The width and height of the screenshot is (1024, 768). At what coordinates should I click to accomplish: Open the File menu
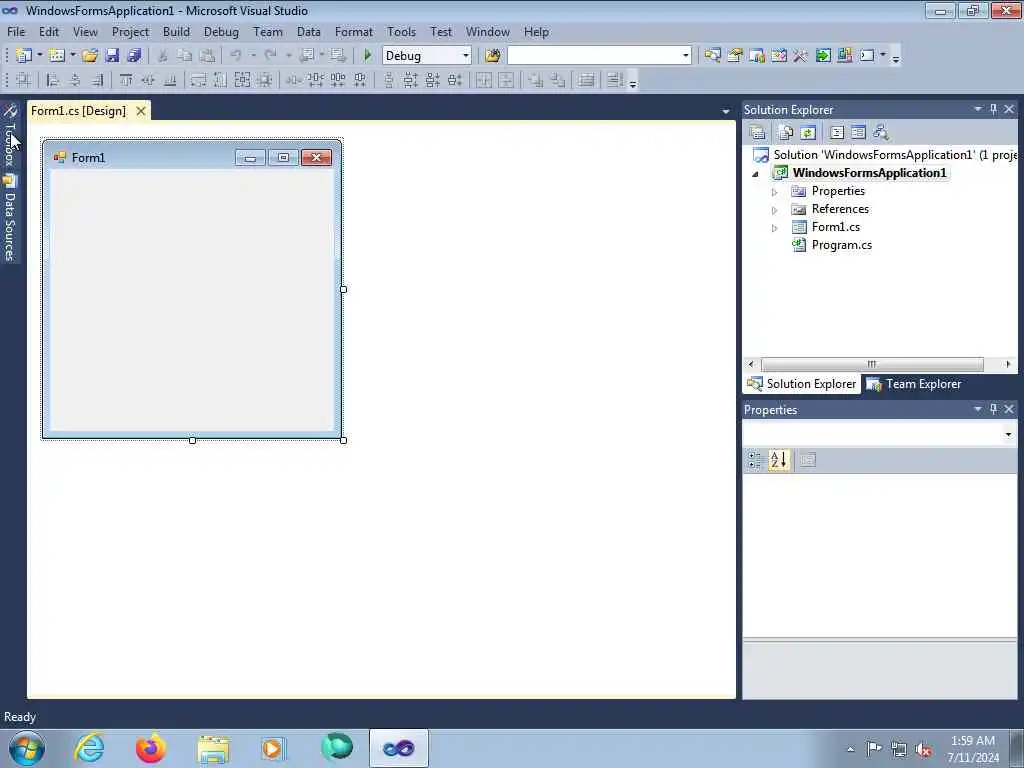(x=16, y=31)
